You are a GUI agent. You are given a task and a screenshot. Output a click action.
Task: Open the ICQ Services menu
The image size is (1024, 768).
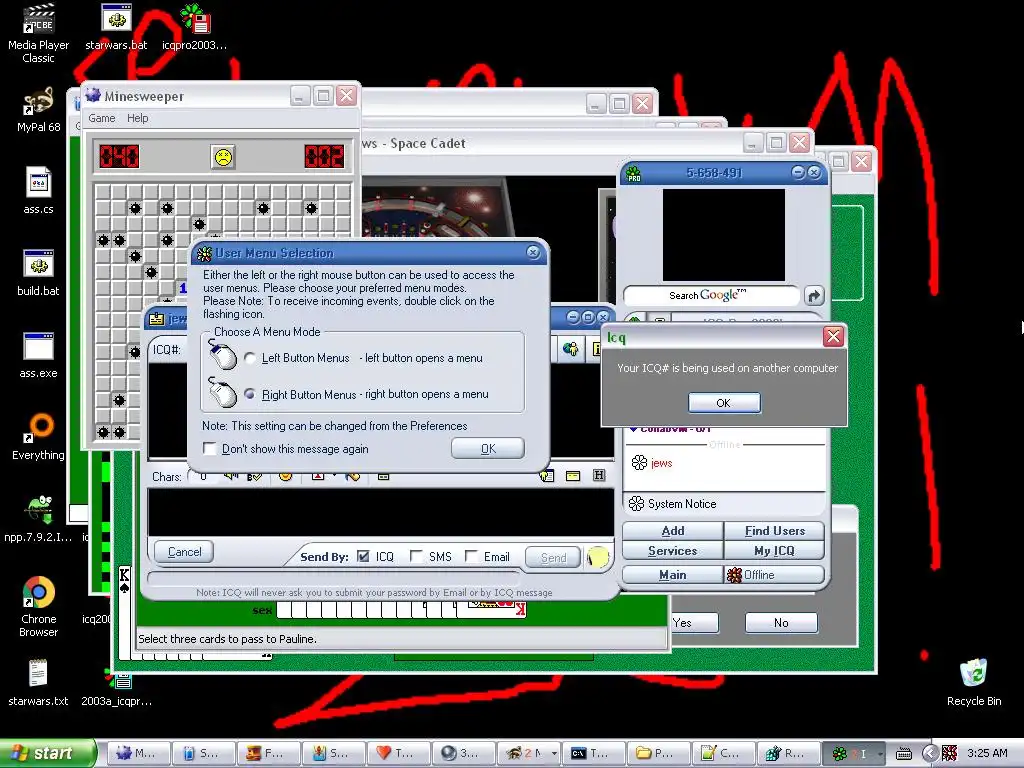pyautogui.click(x=673, y=551)
